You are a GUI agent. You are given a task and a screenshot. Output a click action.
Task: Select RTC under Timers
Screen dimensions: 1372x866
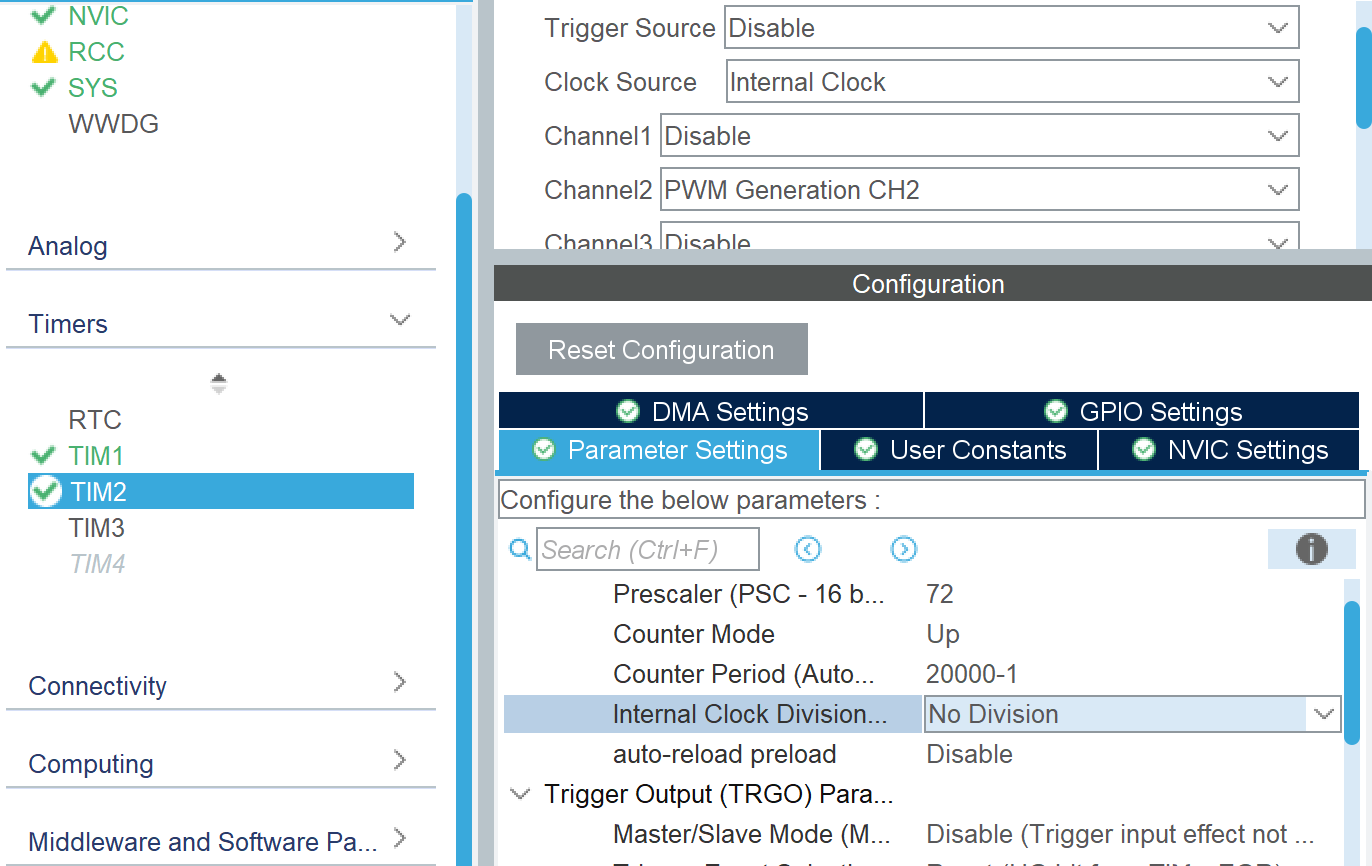pyautogui.click(x=95, y=419)
